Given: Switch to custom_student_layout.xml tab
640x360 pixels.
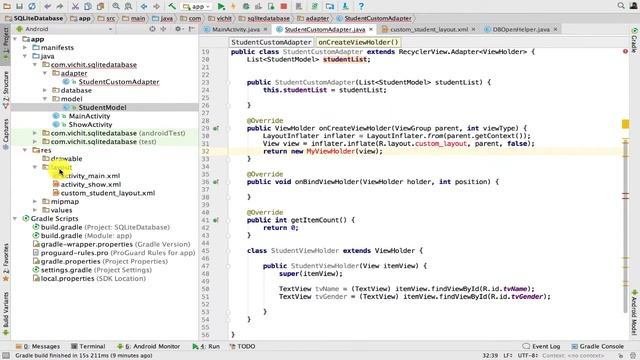Looking at the screenshot, I should pyautogui.click(x=429, y=29).
